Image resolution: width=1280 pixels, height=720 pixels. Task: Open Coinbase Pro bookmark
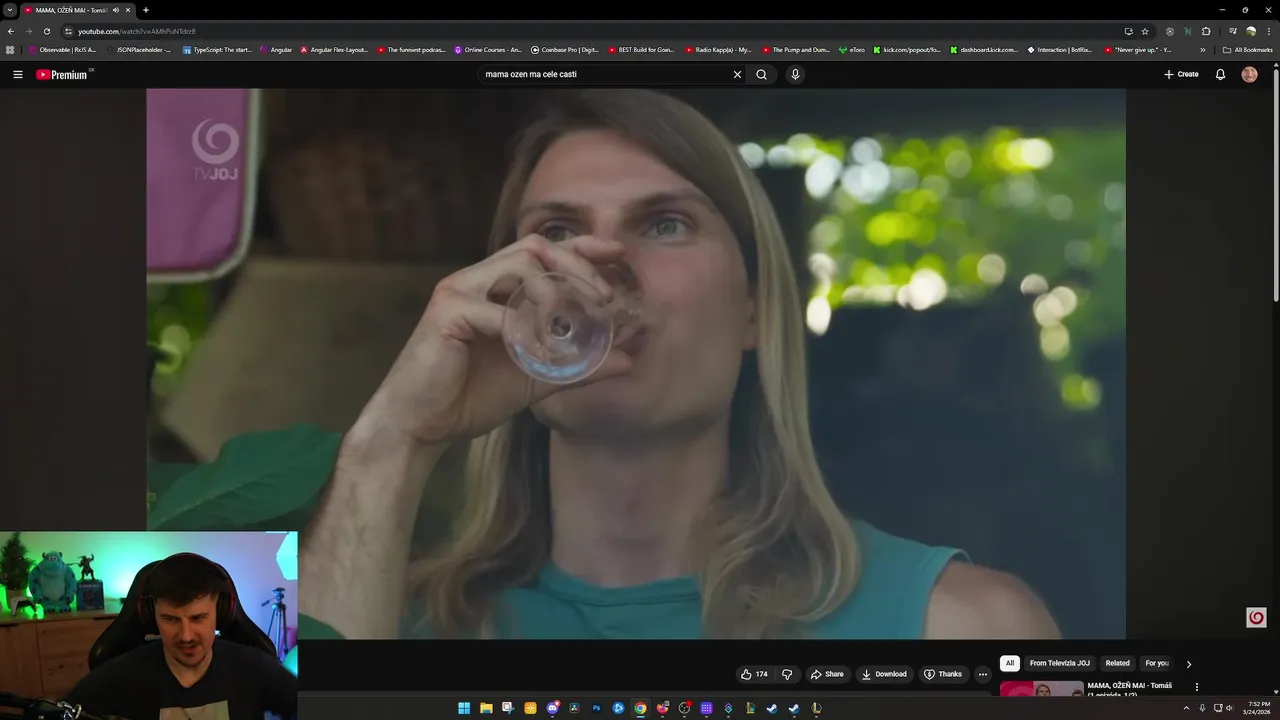[565, 49]
